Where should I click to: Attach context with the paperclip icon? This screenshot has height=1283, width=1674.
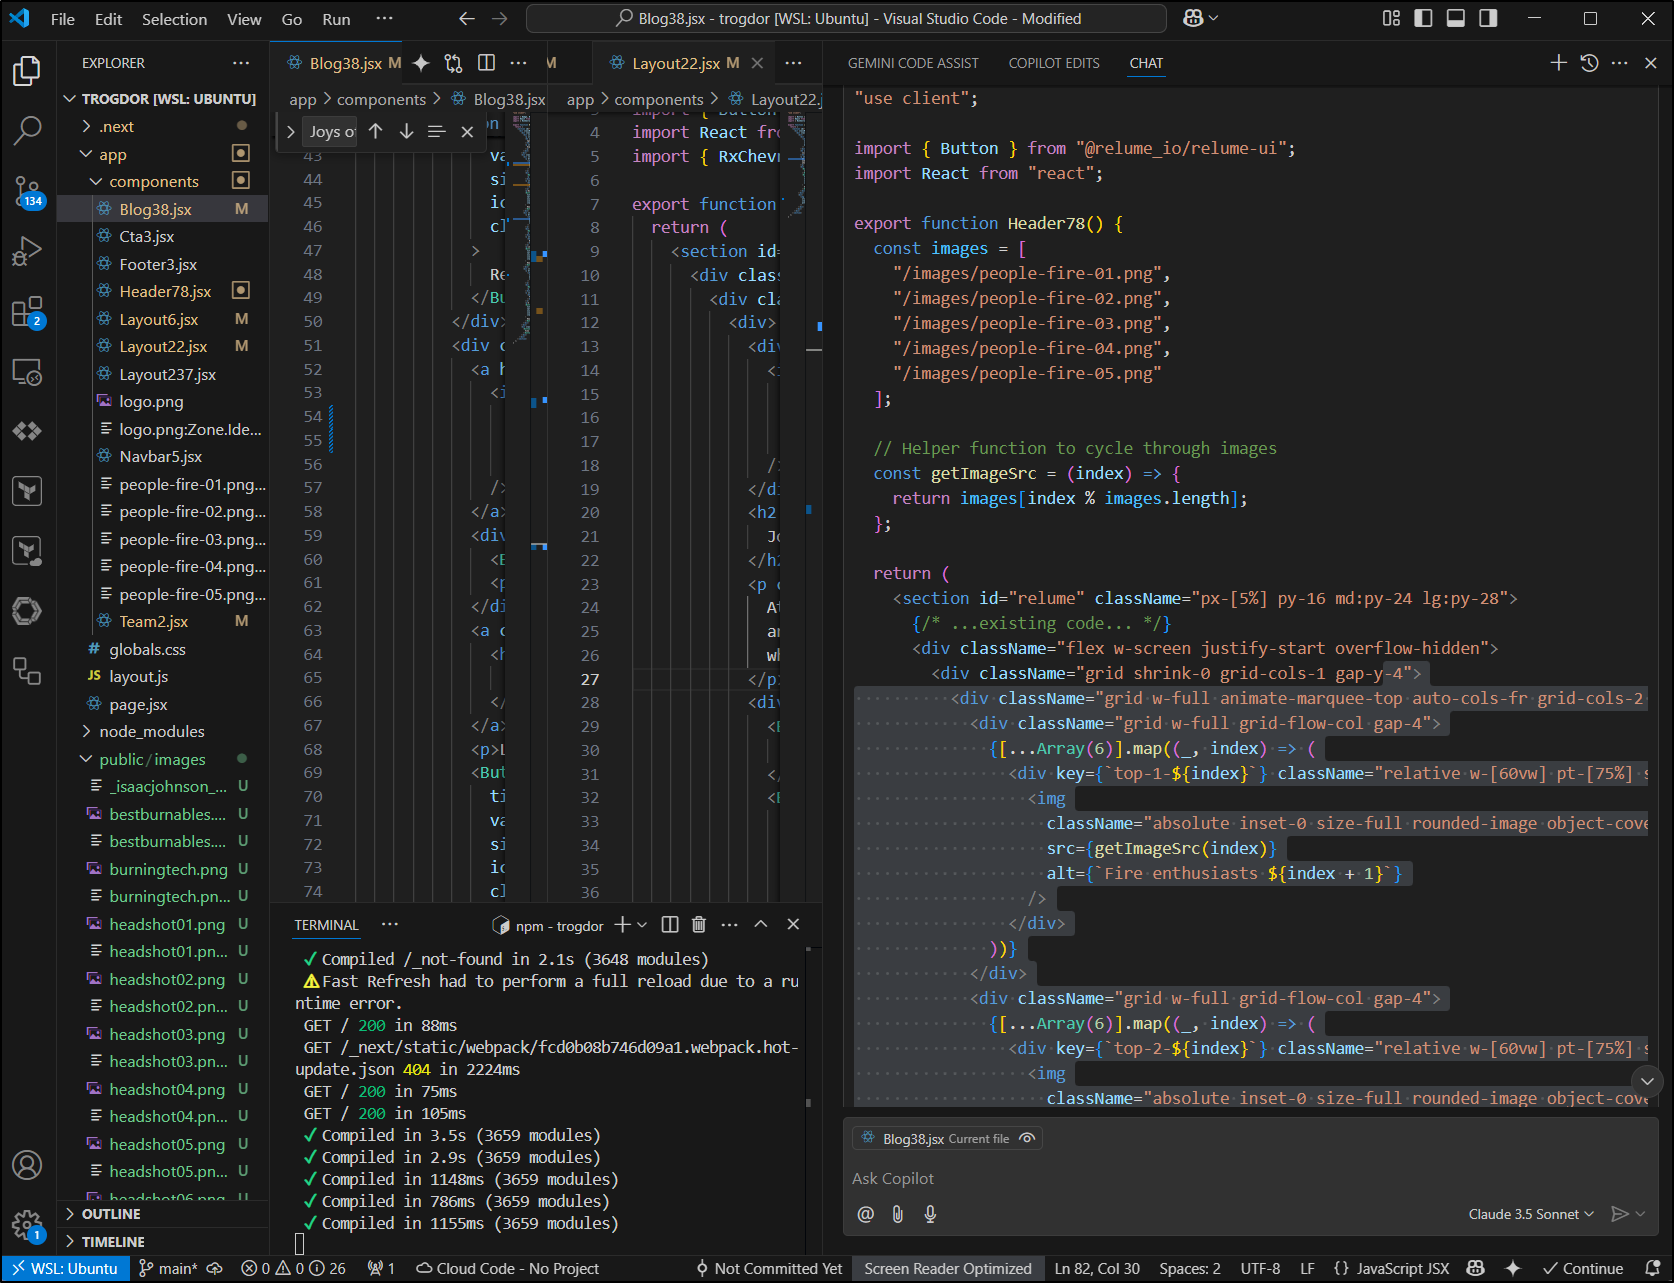point(898,1214)
